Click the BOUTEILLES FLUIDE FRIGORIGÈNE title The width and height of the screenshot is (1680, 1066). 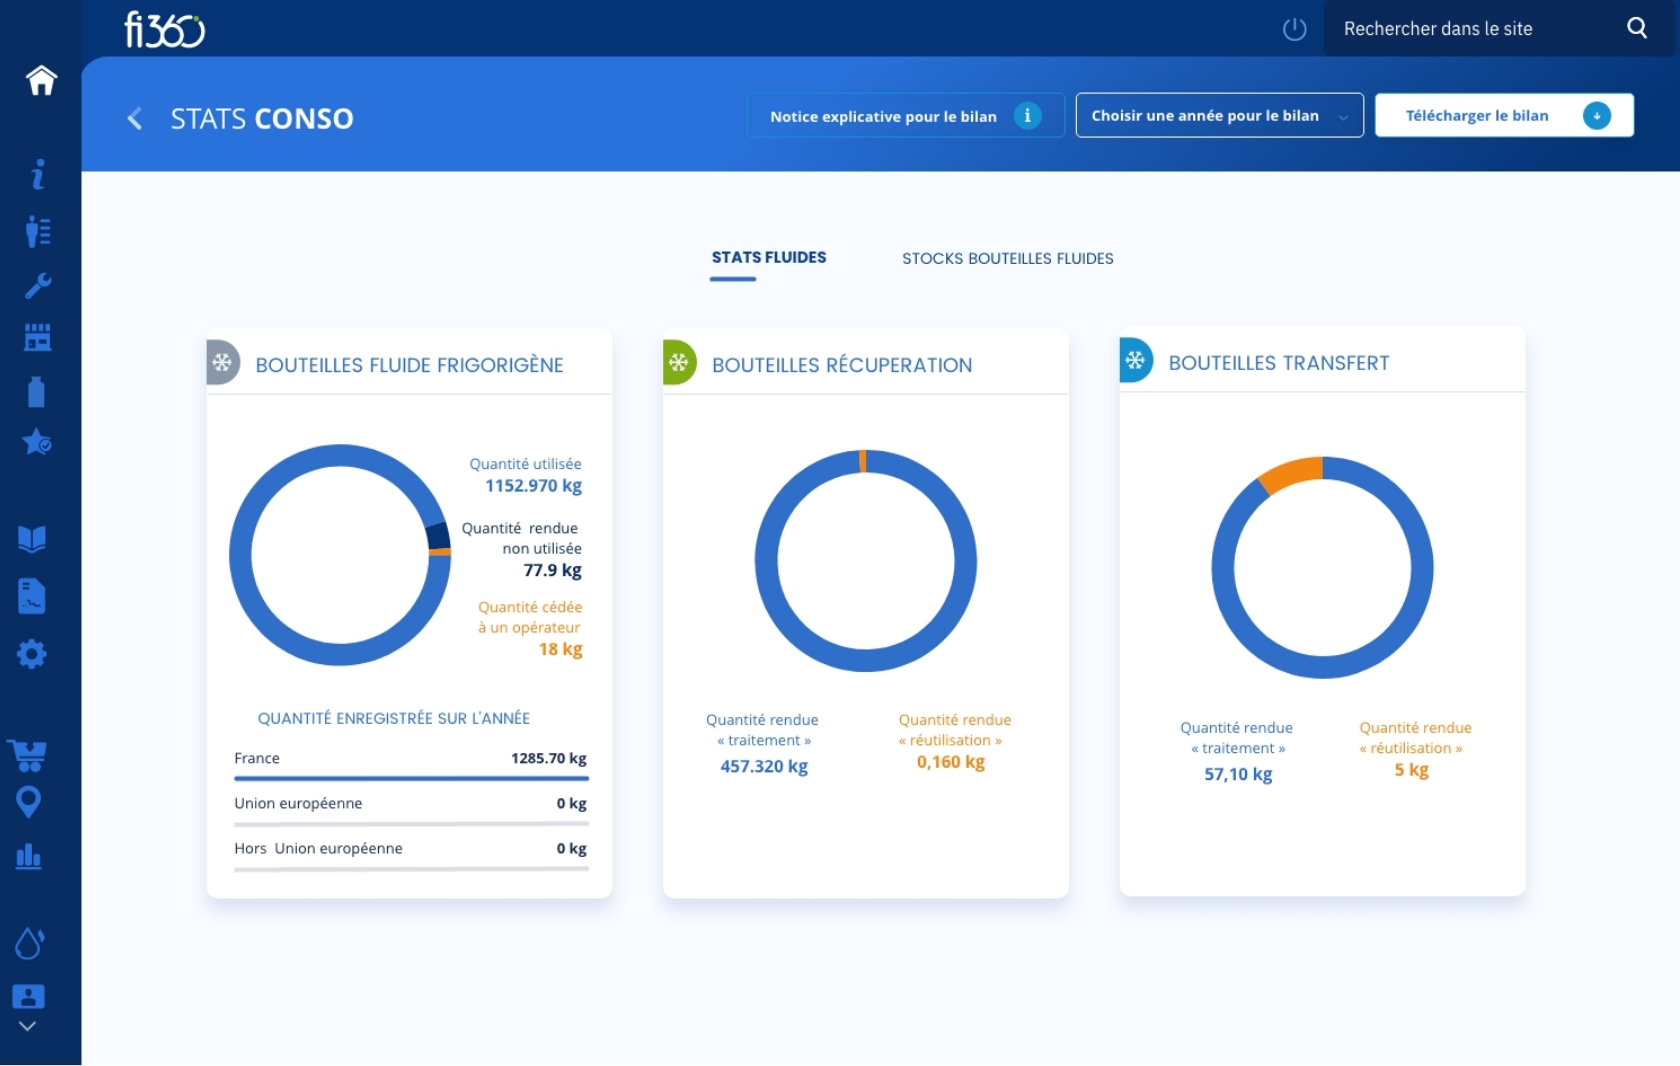click(x=409, y=365)
